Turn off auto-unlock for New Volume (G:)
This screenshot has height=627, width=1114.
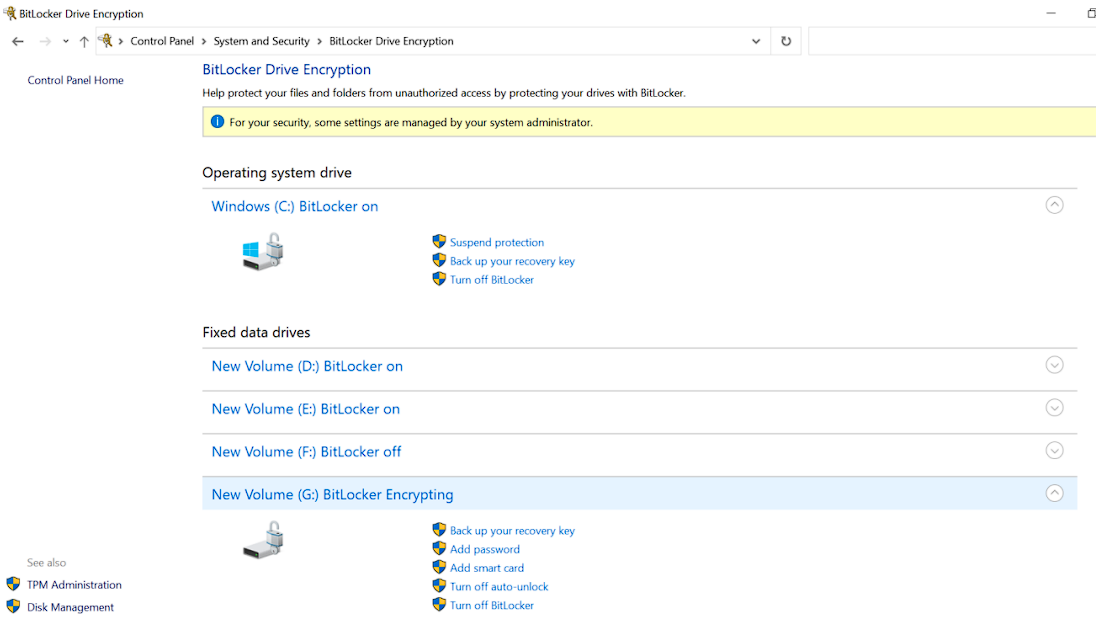pyautogui.click(x=498, y=586)
